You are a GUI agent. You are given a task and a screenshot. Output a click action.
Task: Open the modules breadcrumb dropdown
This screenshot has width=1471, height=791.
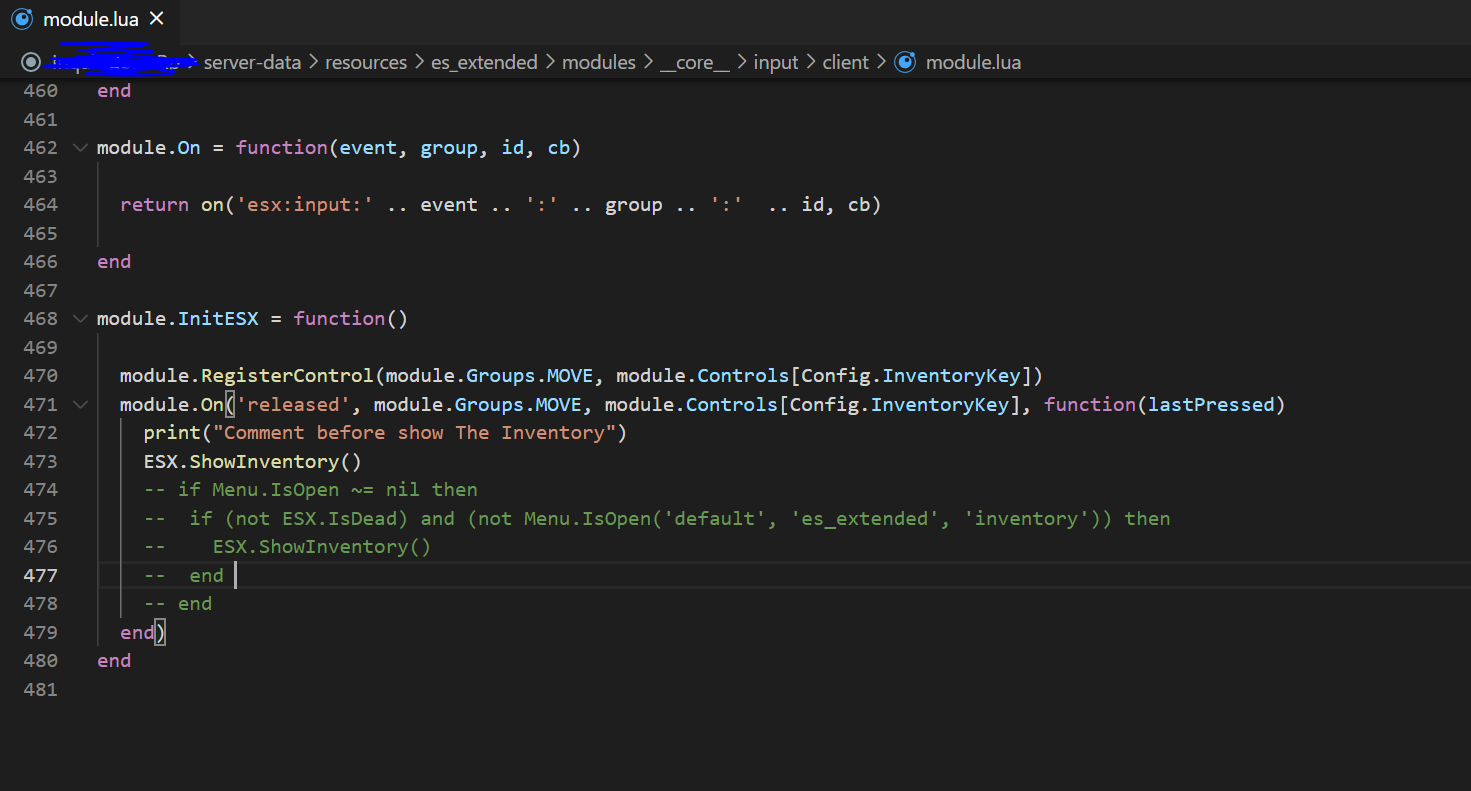point(598,62)
